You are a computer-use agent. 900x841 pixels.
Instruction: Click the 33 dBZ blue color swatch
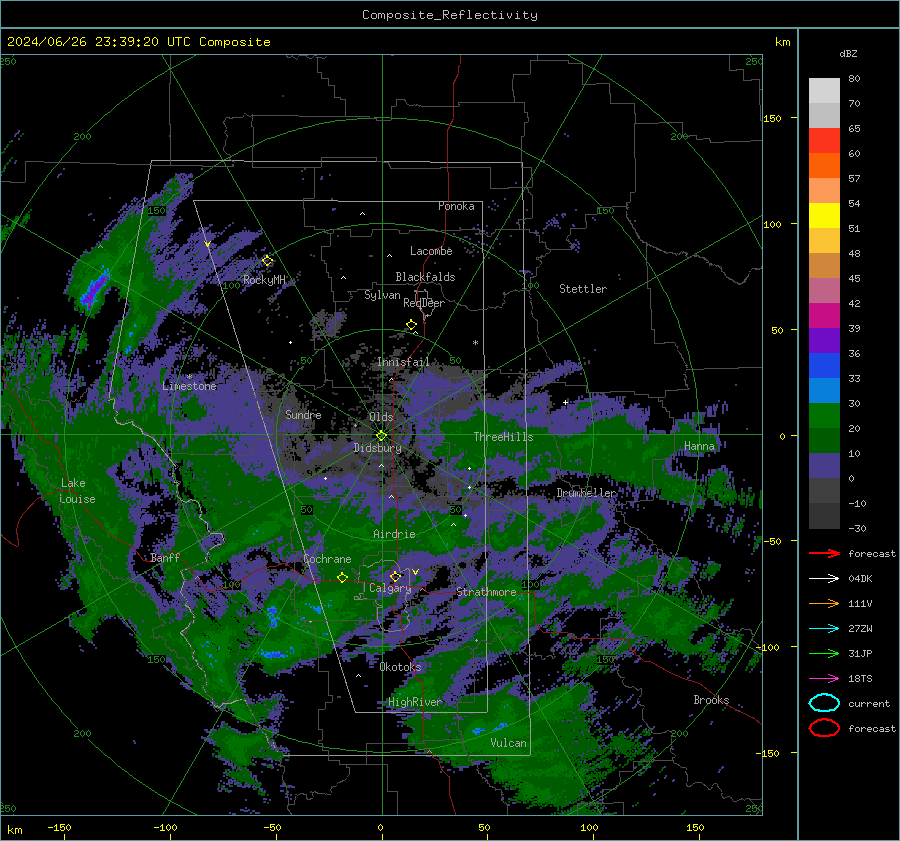tap(824, 390)
